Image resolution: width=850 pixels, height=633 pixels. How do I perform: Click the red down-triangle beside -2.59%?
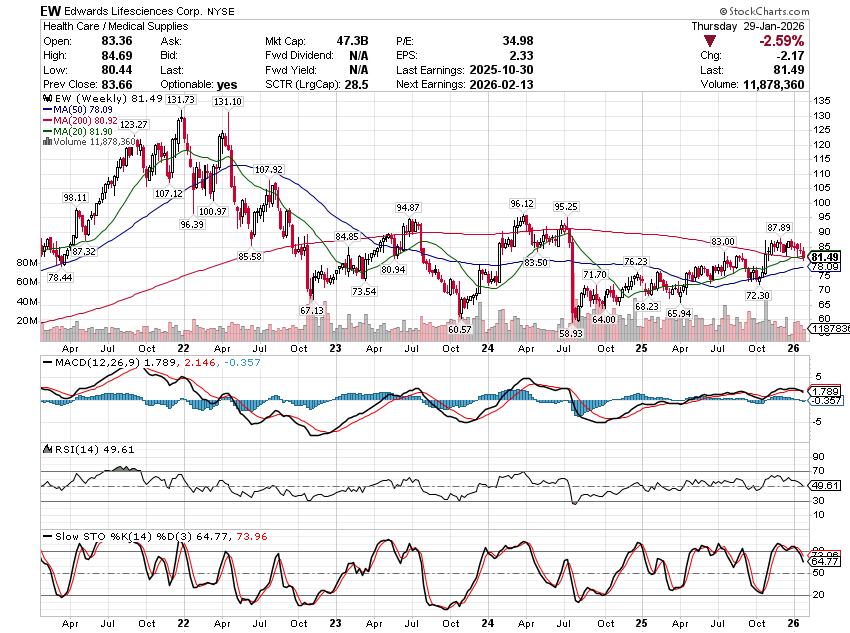click(709, 40)
